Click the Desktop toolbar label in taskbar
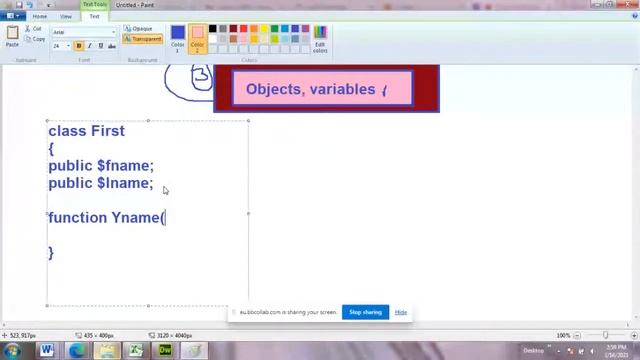Screen dimensions: 640x360 [x=533, y=351]
